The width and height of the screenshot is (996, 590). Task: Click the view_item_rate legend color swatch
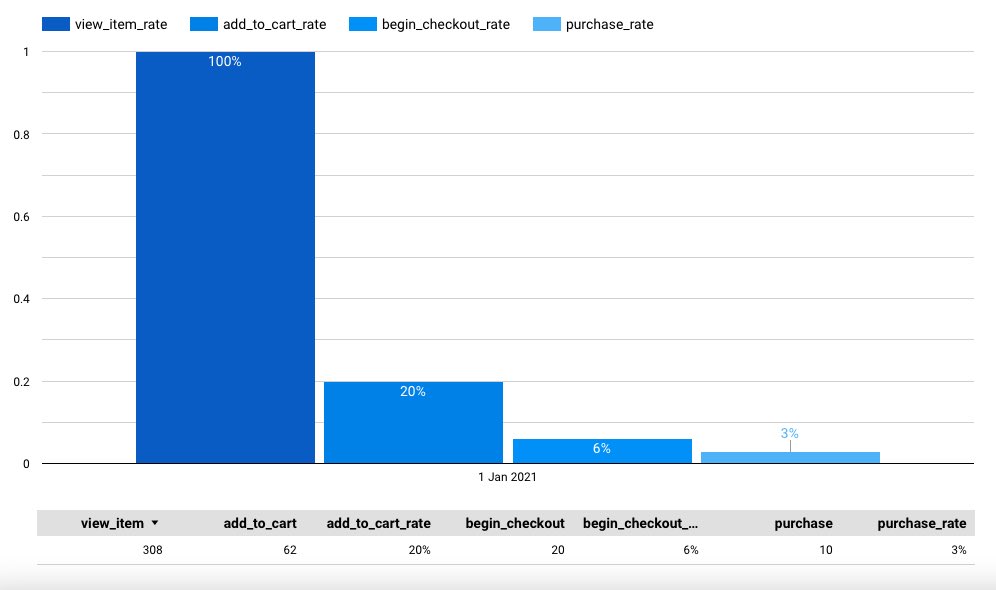[55, 24]
